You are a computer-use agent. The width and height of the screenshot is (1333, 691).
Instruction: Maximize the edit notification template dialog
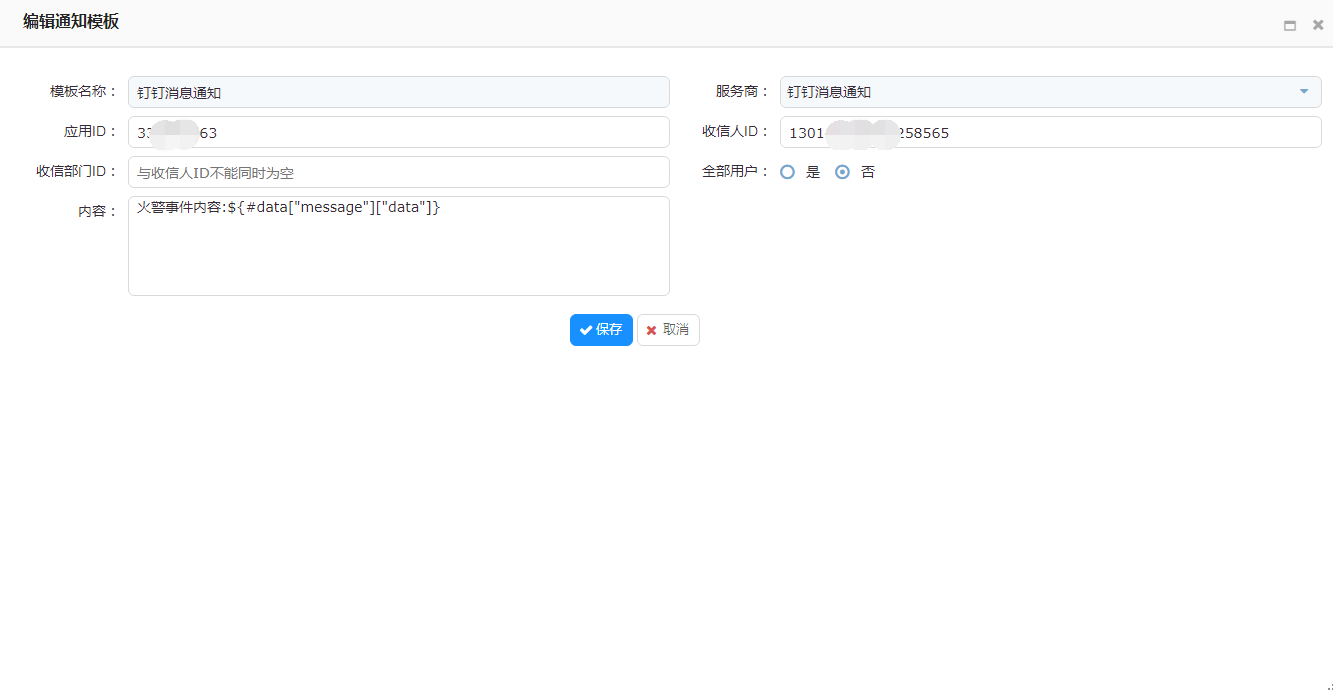tap(1290, 25)
